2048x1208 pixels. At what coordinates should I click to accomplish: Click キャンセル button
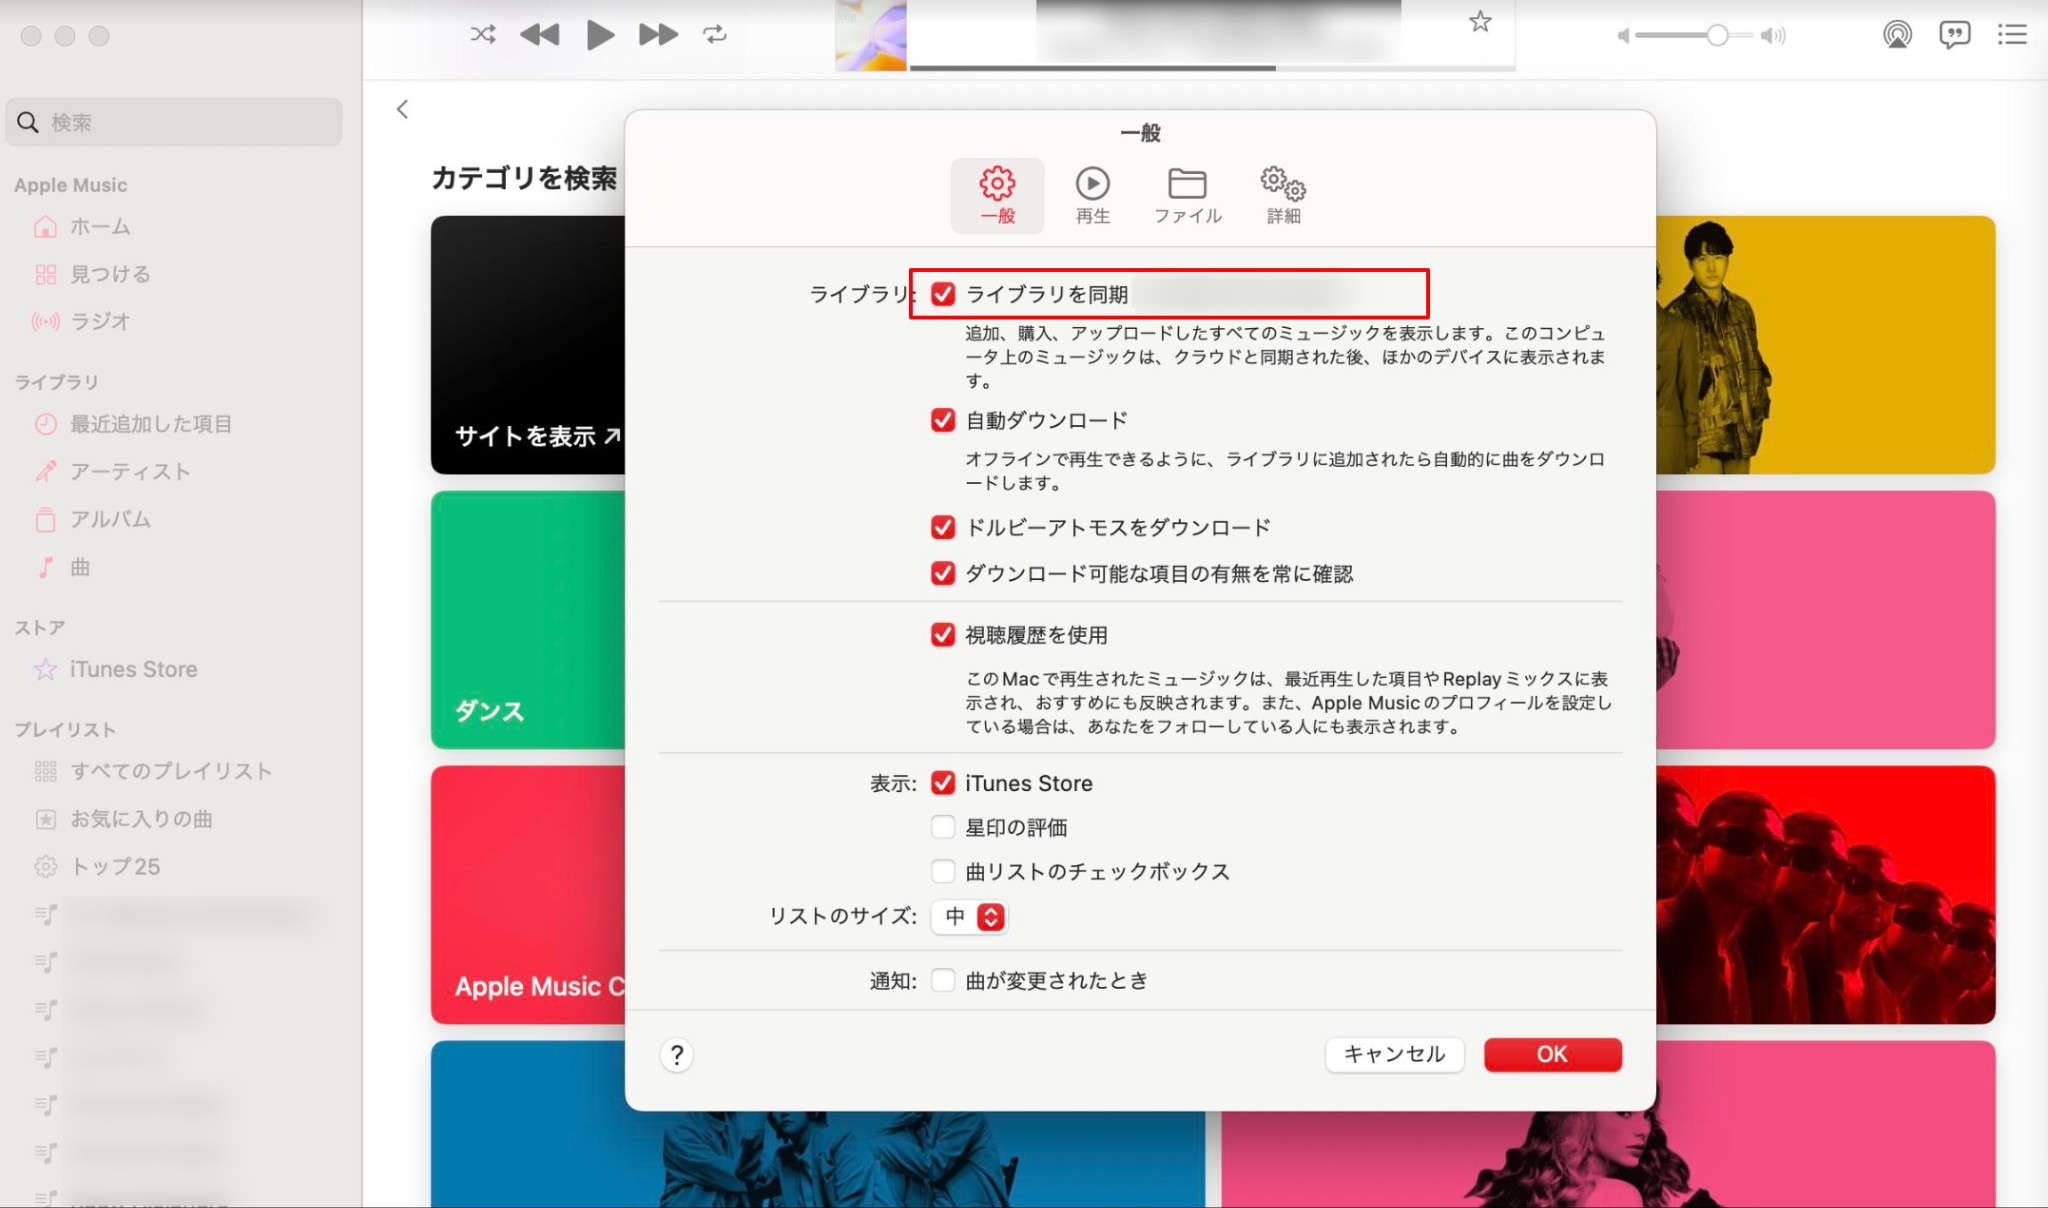click(1395, 1054)
